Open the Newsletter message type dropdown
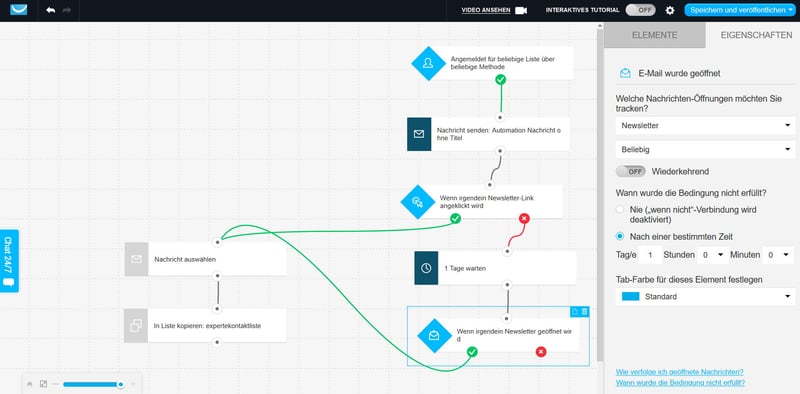This screenshot has height=394, width=800. [705, 126]
